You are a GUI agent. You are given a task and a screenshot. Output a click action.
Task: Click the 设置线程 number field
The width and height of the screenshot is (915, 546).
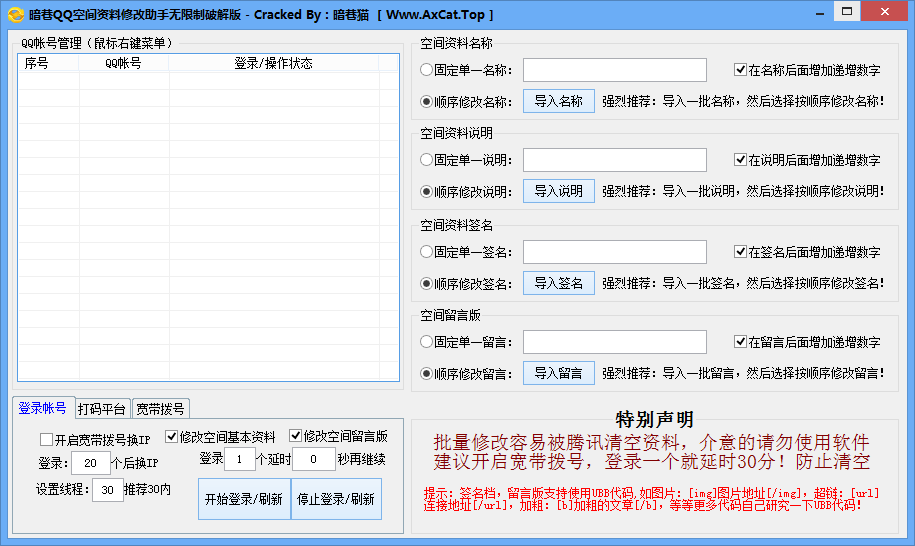pos(107,490)
